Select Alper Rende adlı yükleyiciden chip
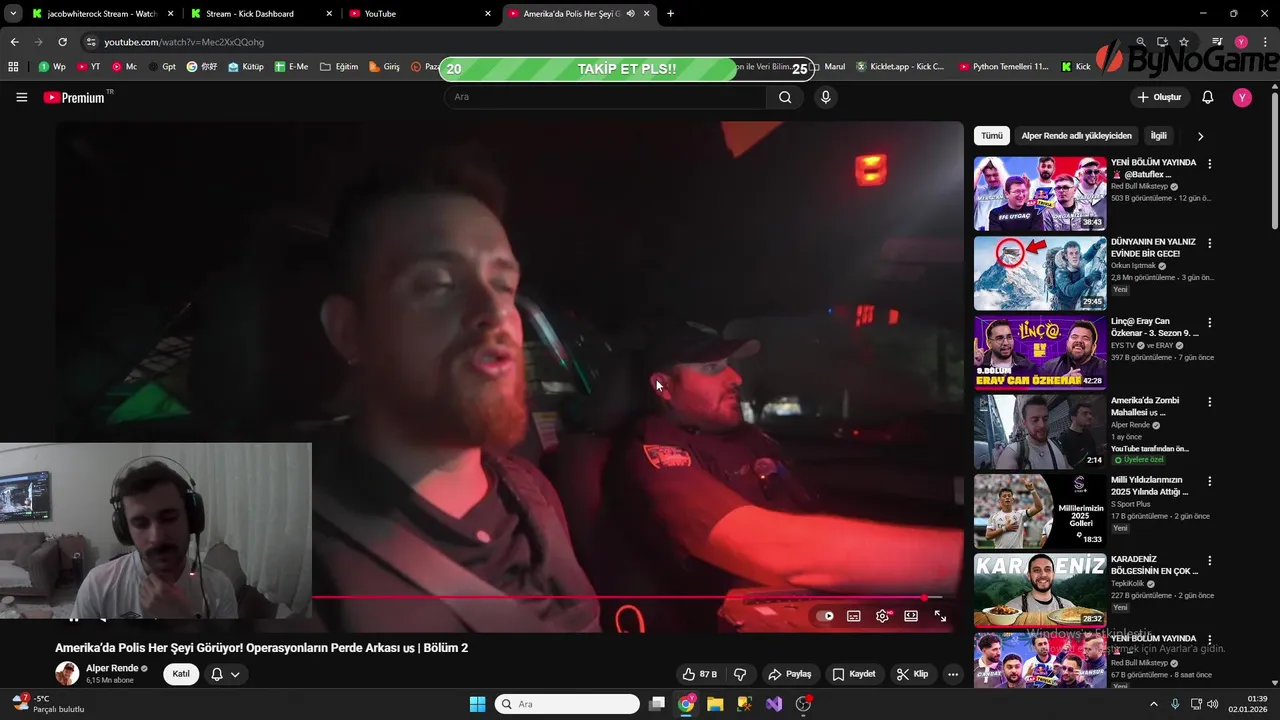Screen dimensions: 1280x720 coord(1076,136)
